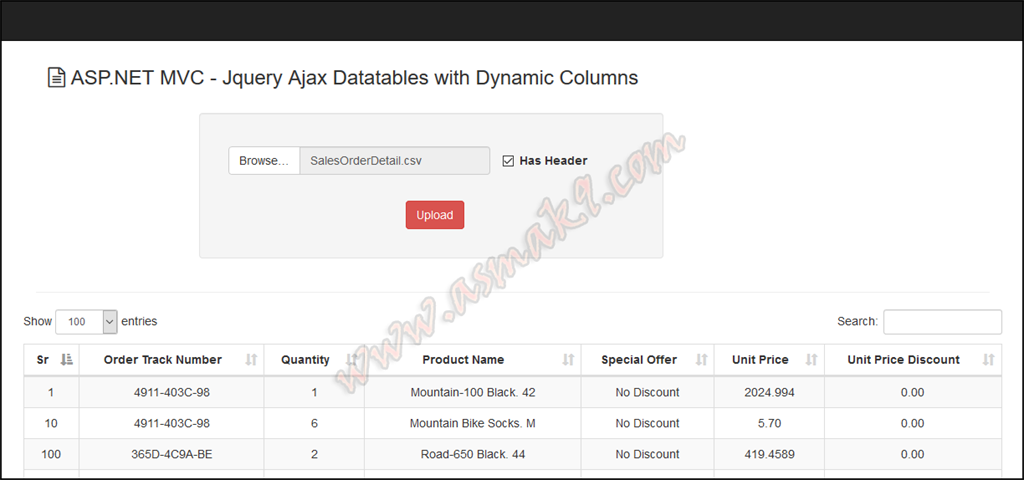Uncheck the Has Header checkbox
1024x480 pixels.
[x=508, y=161]
